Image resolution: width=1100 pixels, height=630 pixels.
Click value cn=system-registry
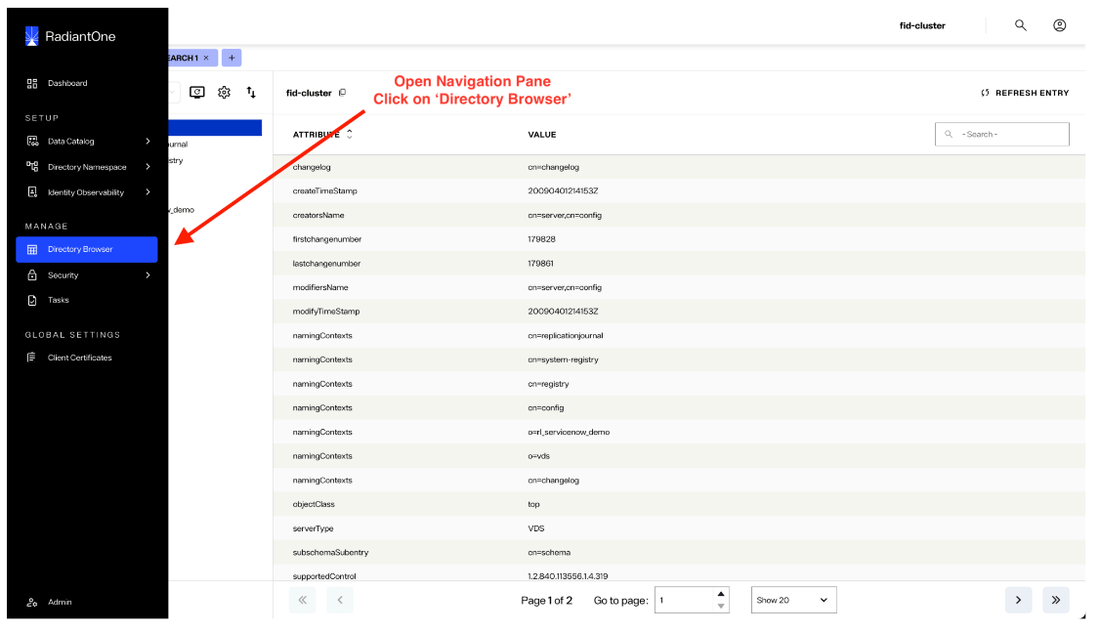(563, 359)
